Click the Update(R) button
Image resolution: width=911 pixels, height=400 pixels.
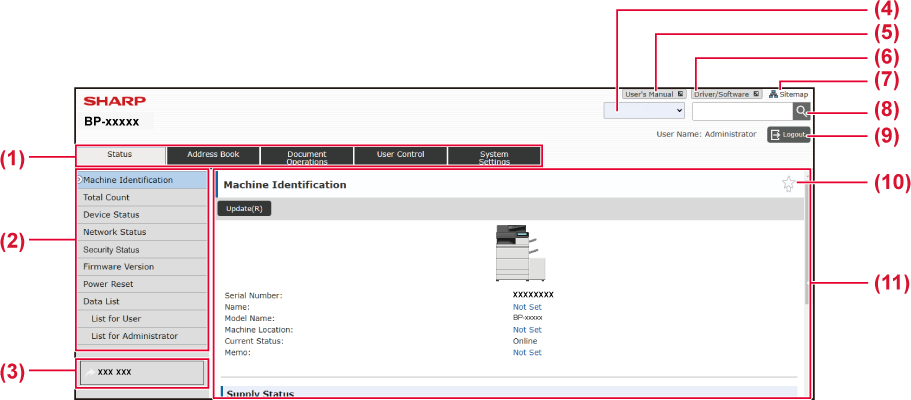pyautogui.click(x=244, y=209)
